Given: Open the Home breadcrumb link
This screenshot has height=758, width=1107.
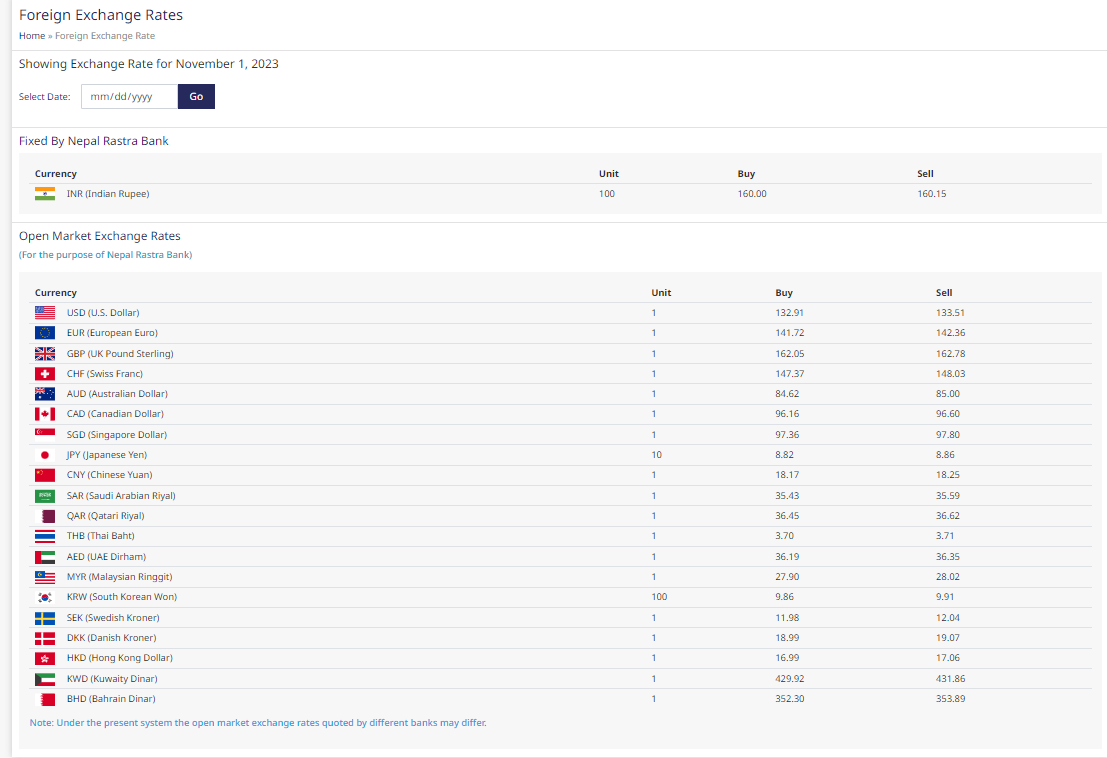Looking at the screenshot, I should point(32,36).
